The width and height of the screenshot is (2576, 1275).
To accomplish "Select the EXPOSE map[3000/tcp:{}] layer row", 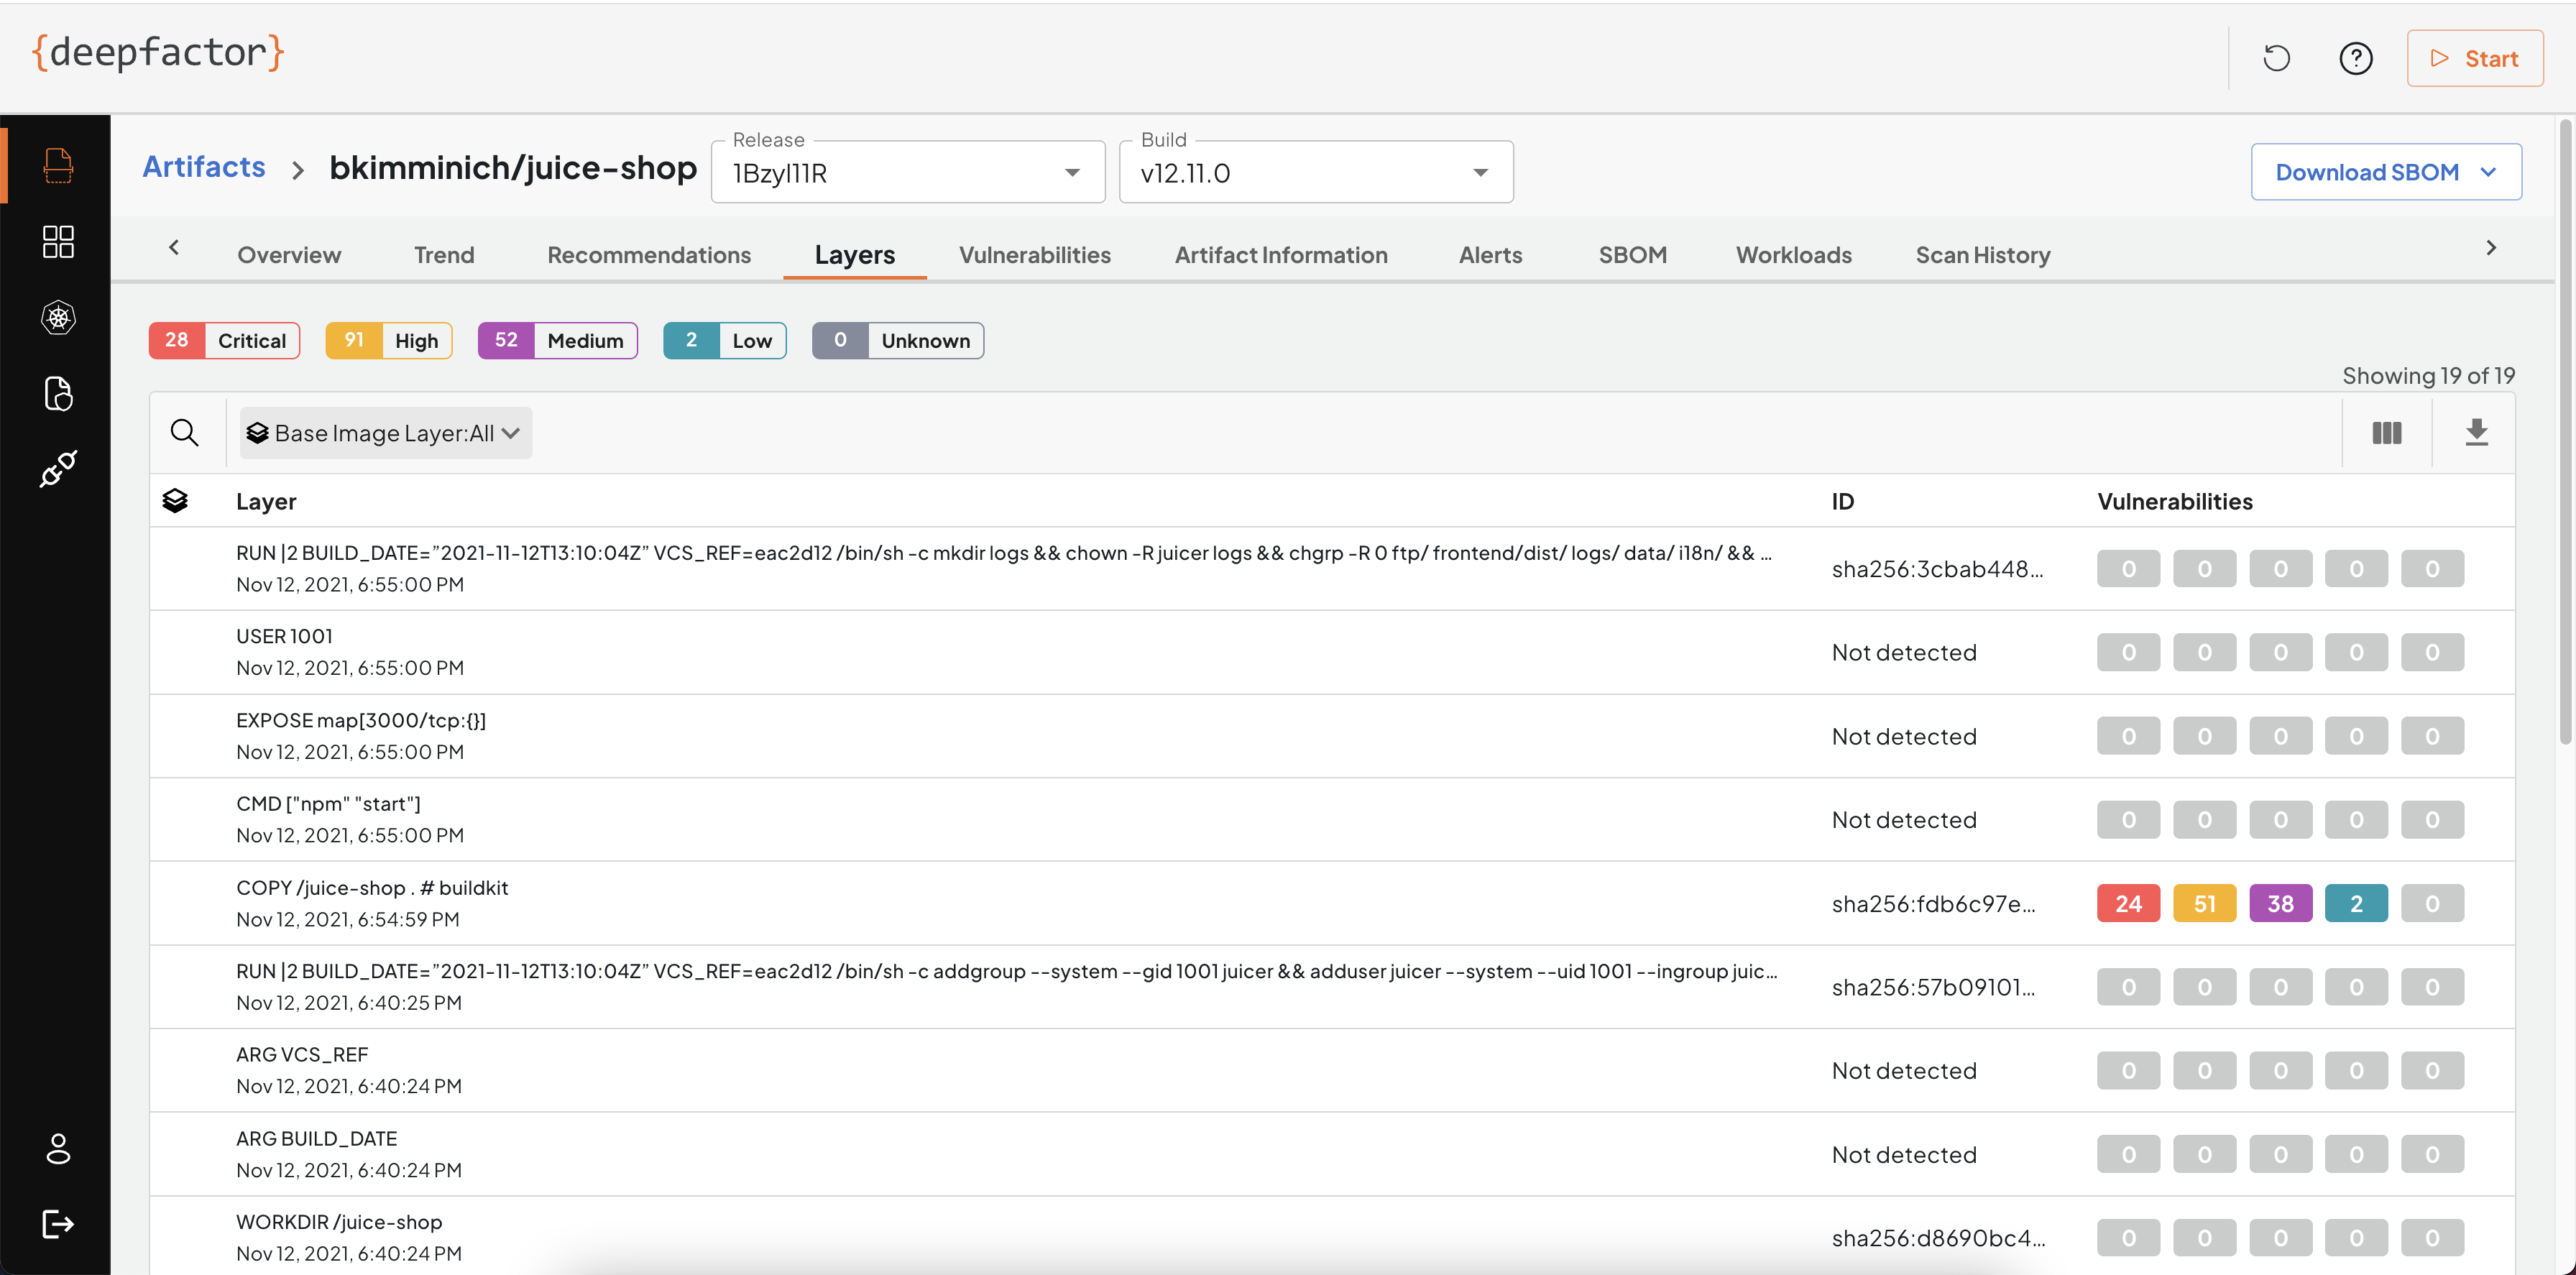I will click(x=1332, y=736).
